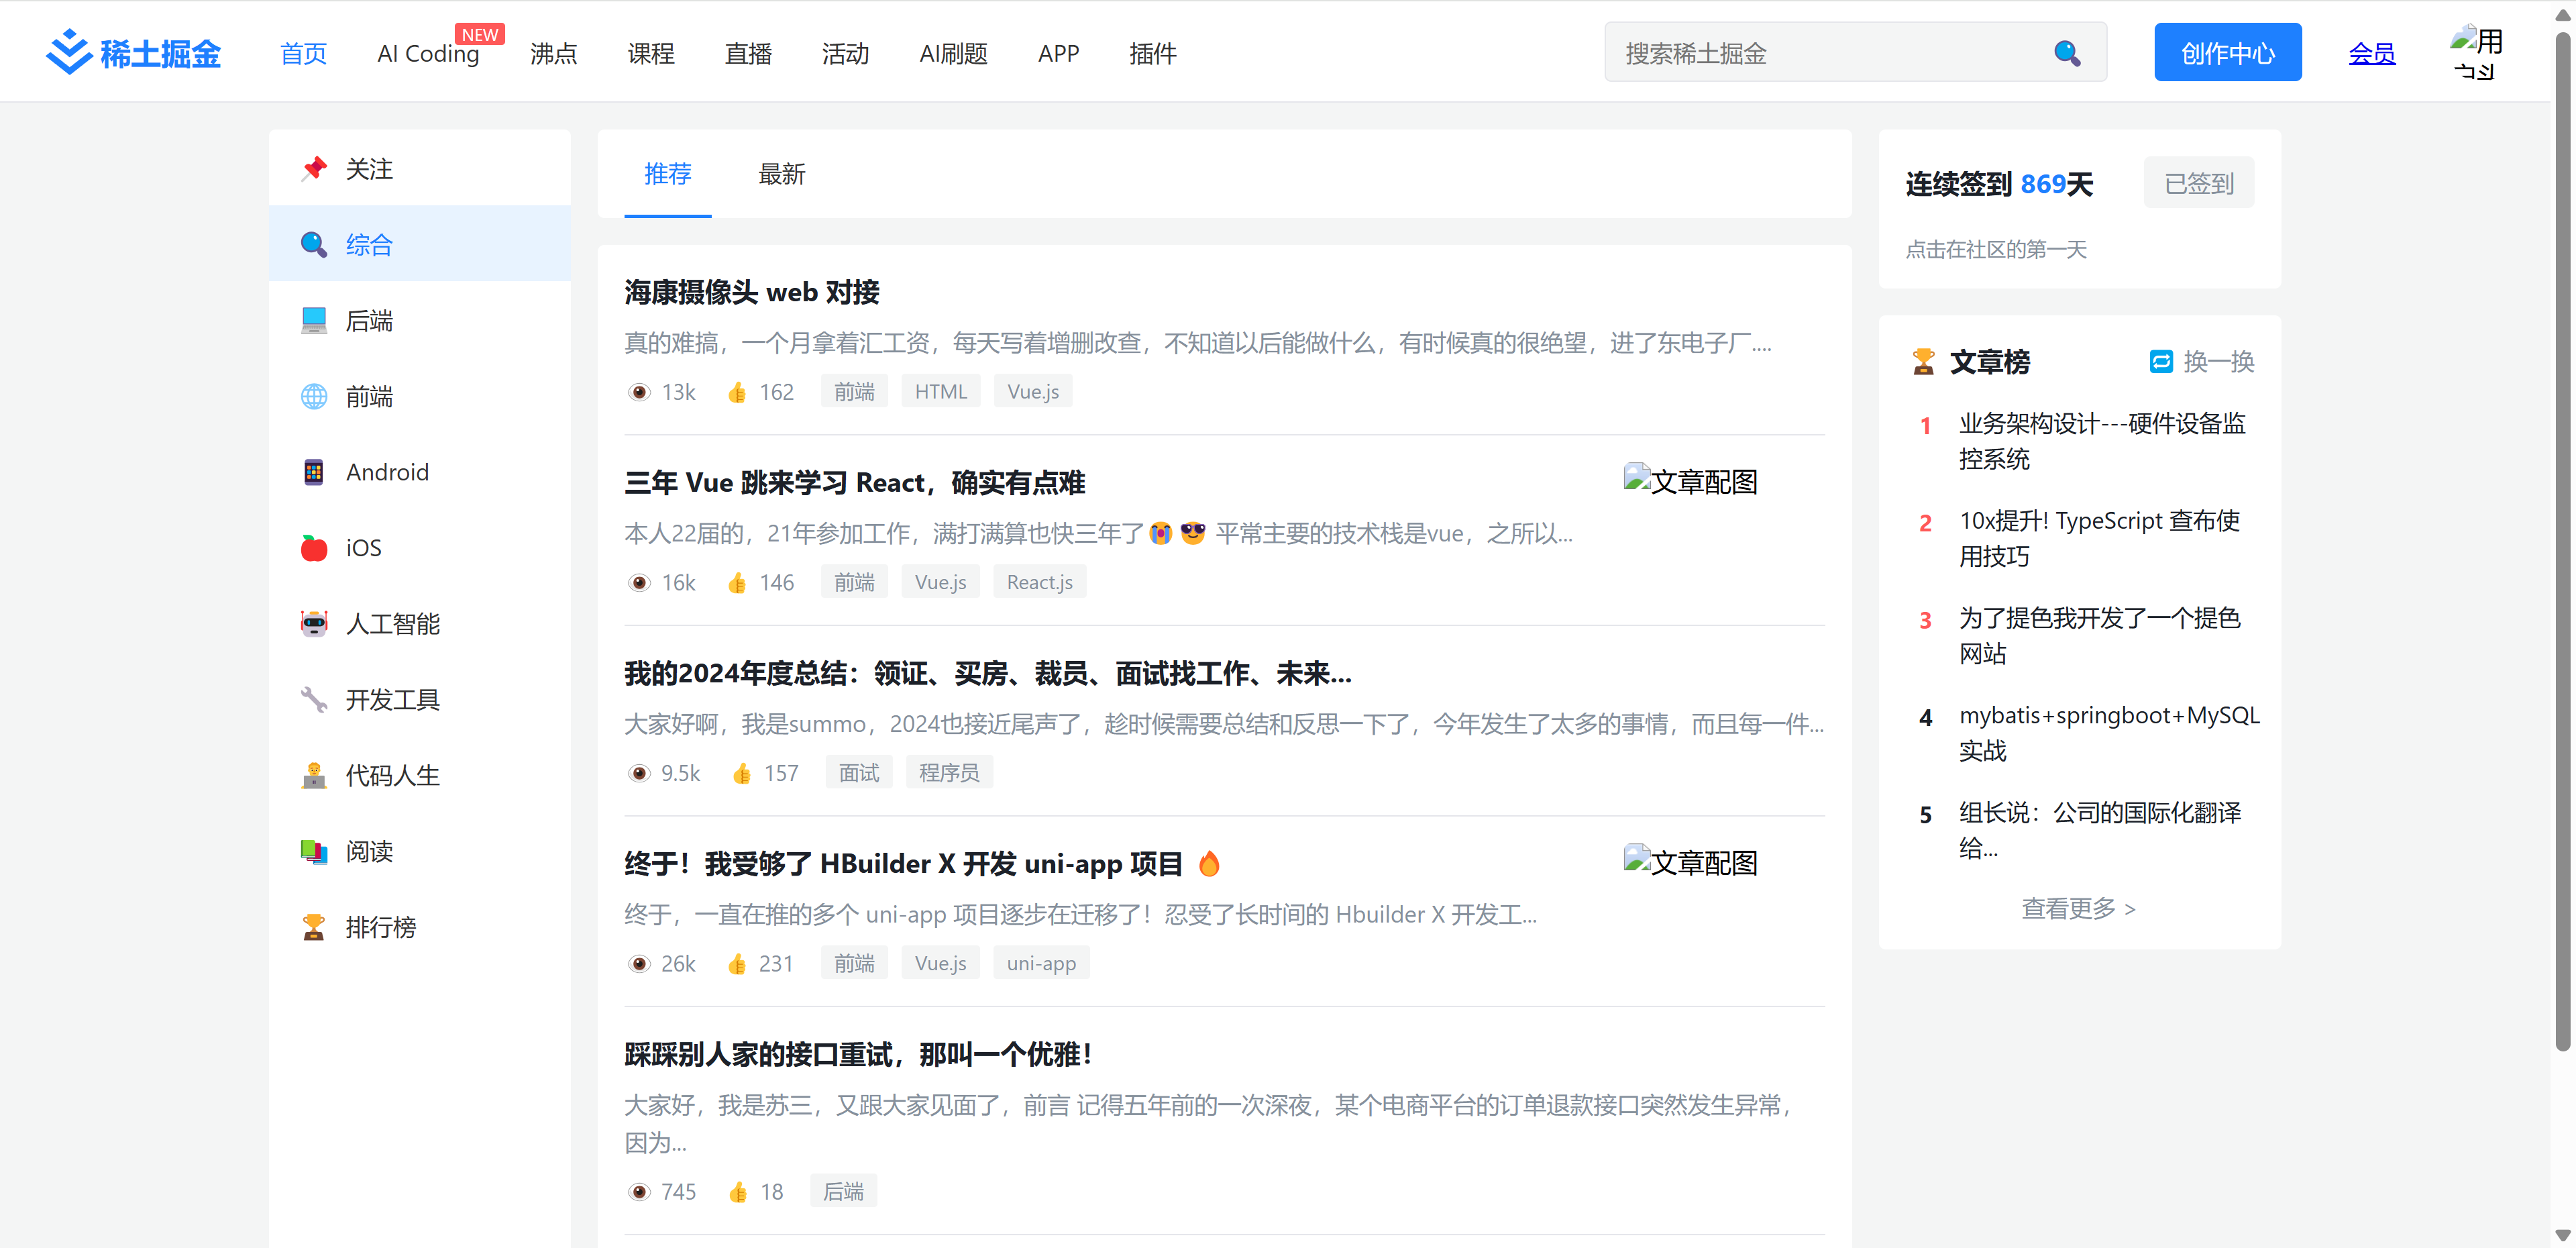
Task: Click the eye icon showing 745 views
Action: click(639, 1192)
